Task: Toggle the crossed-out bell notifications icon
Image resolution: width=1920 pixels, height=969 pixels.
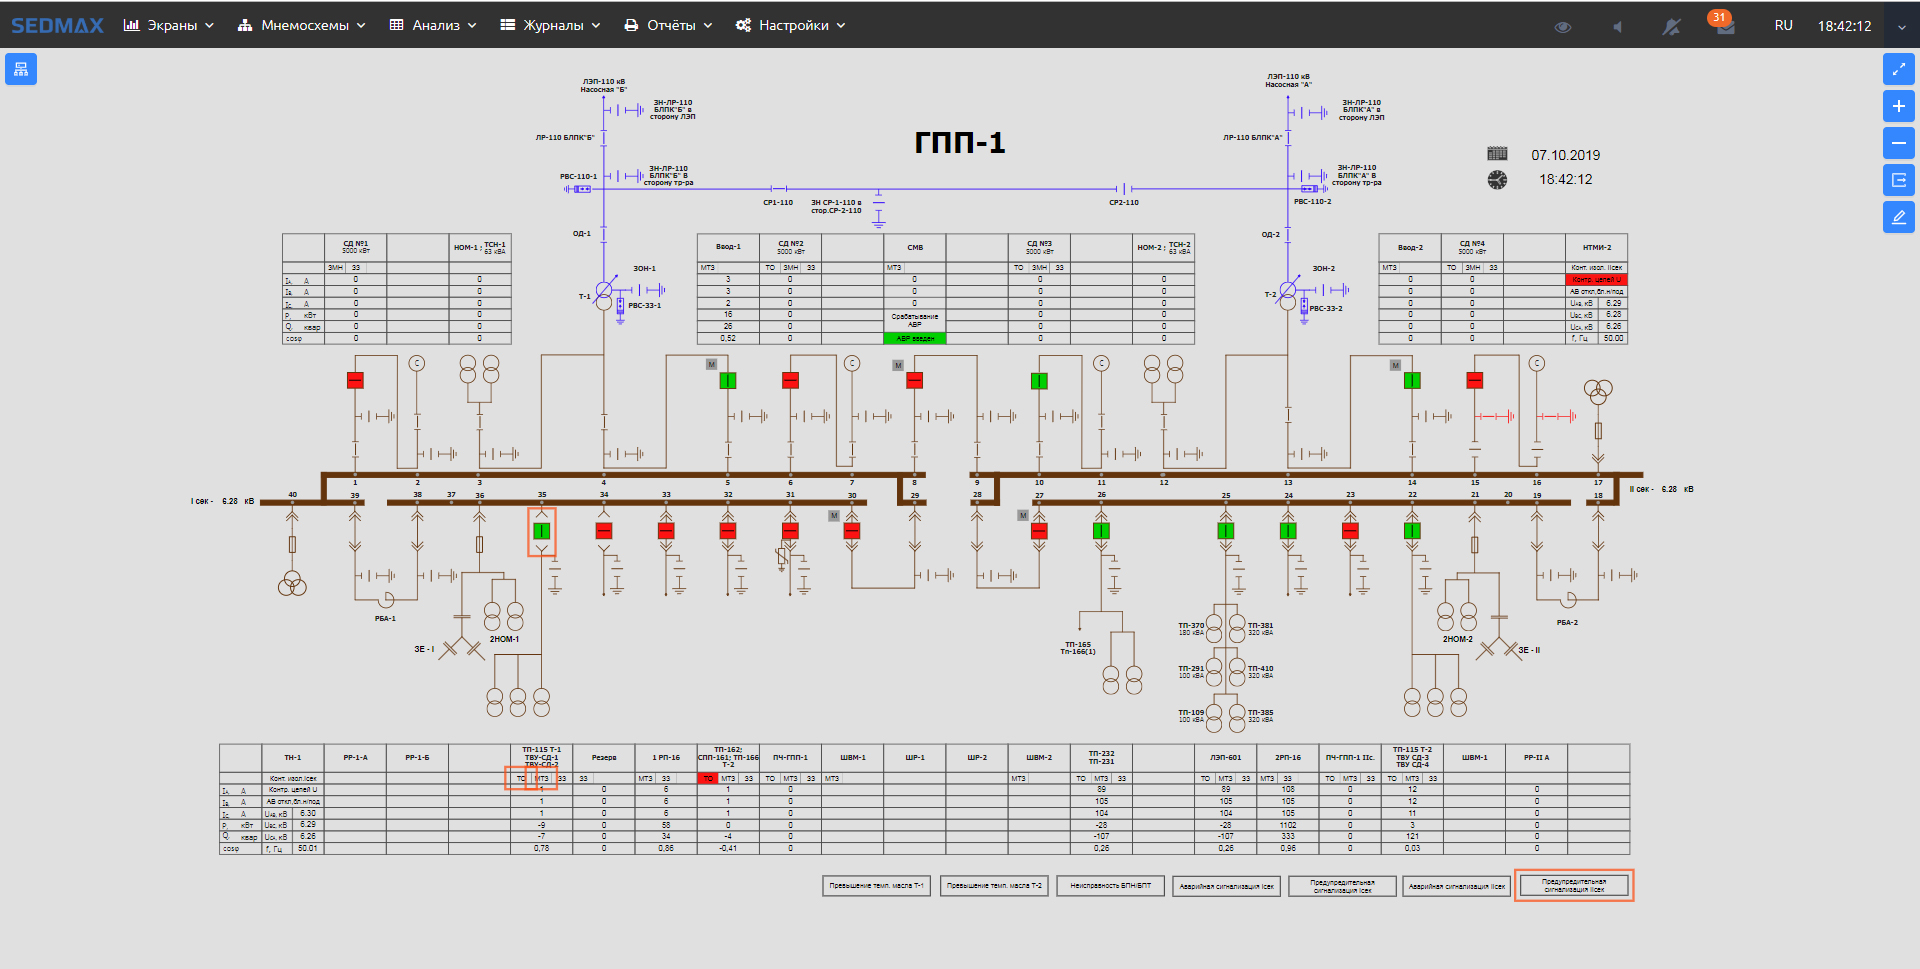Action: 1671,27
